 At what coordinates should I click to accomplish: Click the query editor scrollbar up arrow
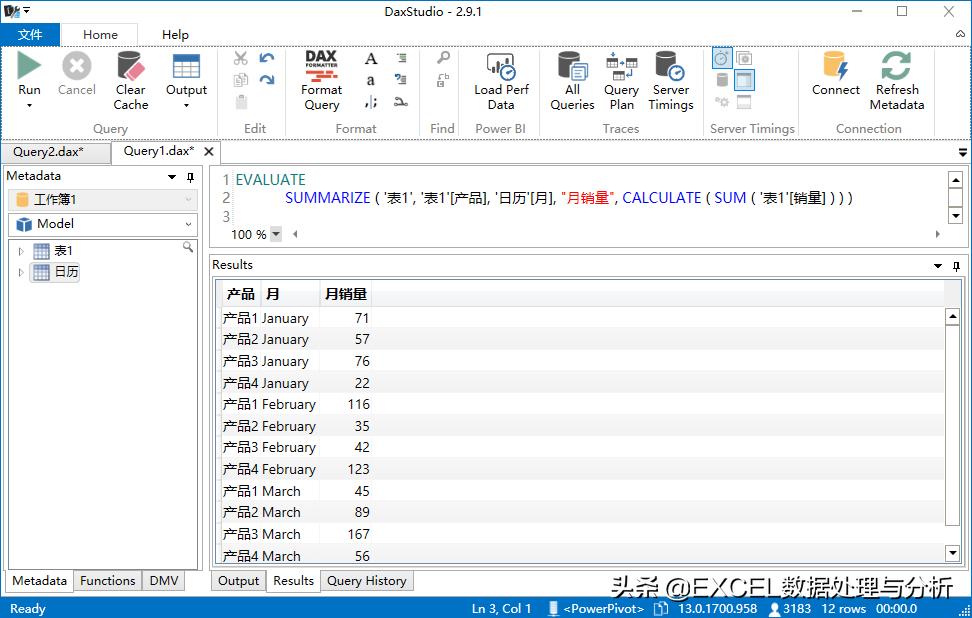point(955,180)
